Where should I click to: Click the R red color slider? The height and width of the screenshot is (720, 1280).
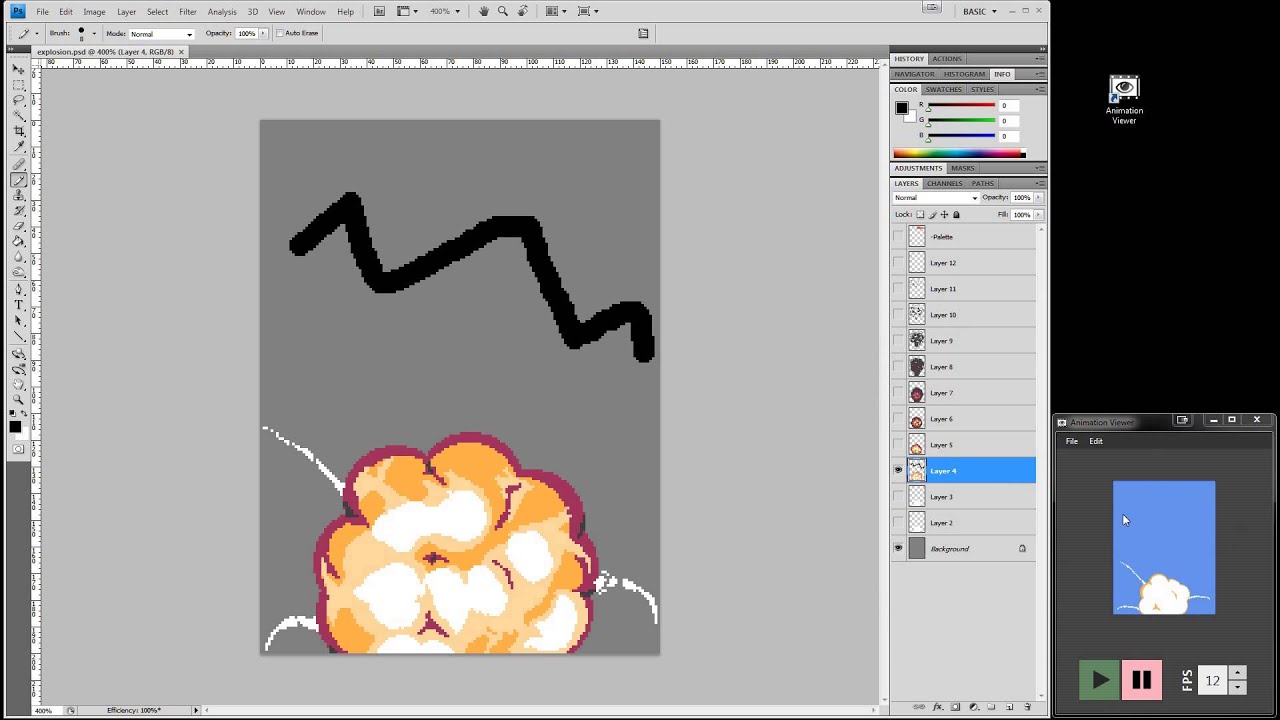960,106
